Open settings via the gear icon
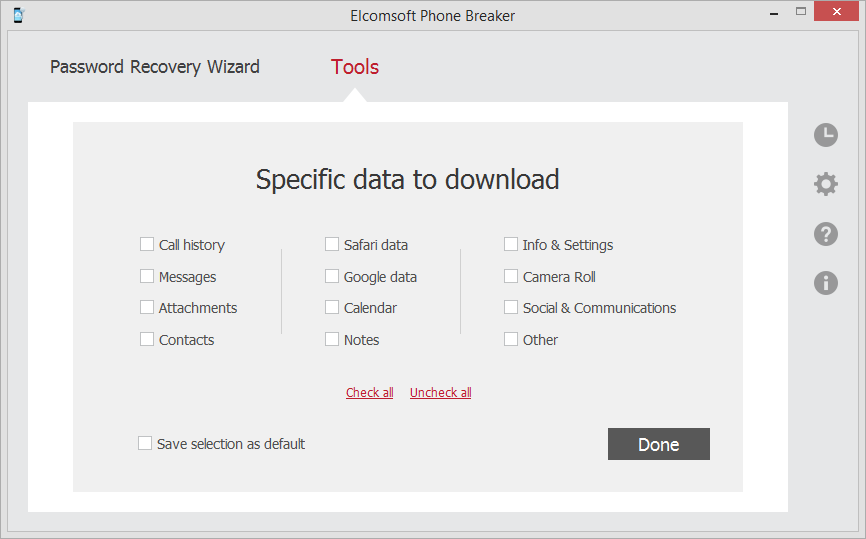This screenshot has height=539, width=866. pyautogui.click(x=825, y=184)
